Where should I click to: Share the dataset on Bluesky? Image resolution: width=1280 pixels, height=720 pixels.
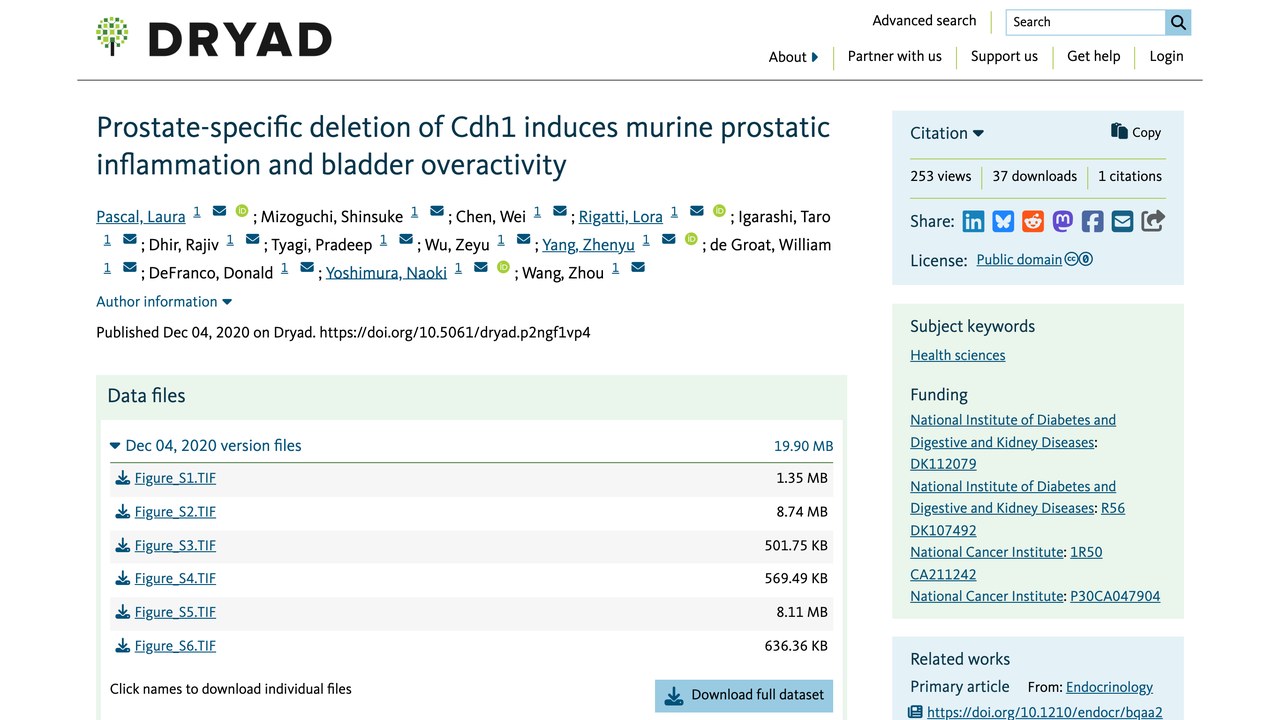[1003, 221]
